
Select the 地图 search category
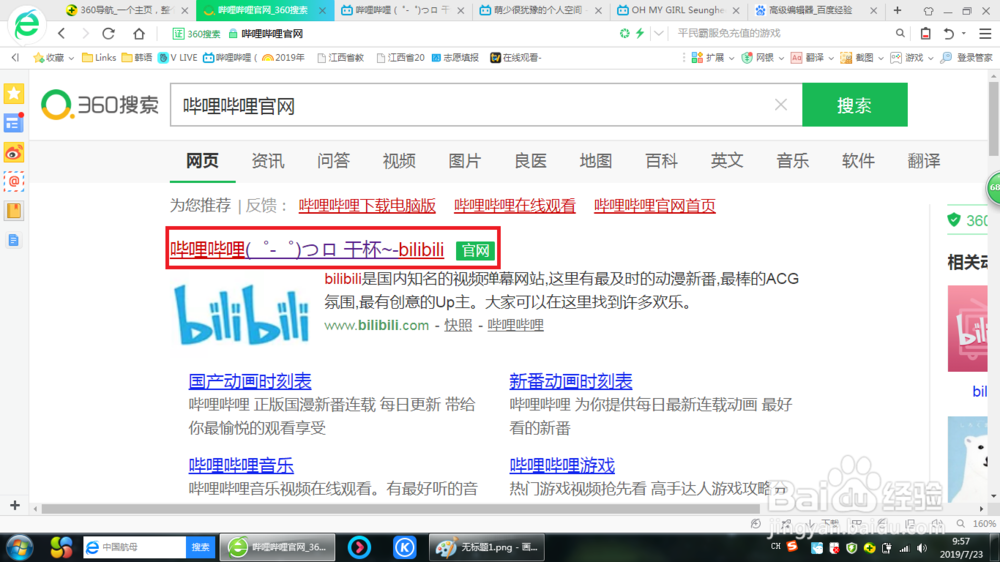pyautogui.click(x=596, y=161)
